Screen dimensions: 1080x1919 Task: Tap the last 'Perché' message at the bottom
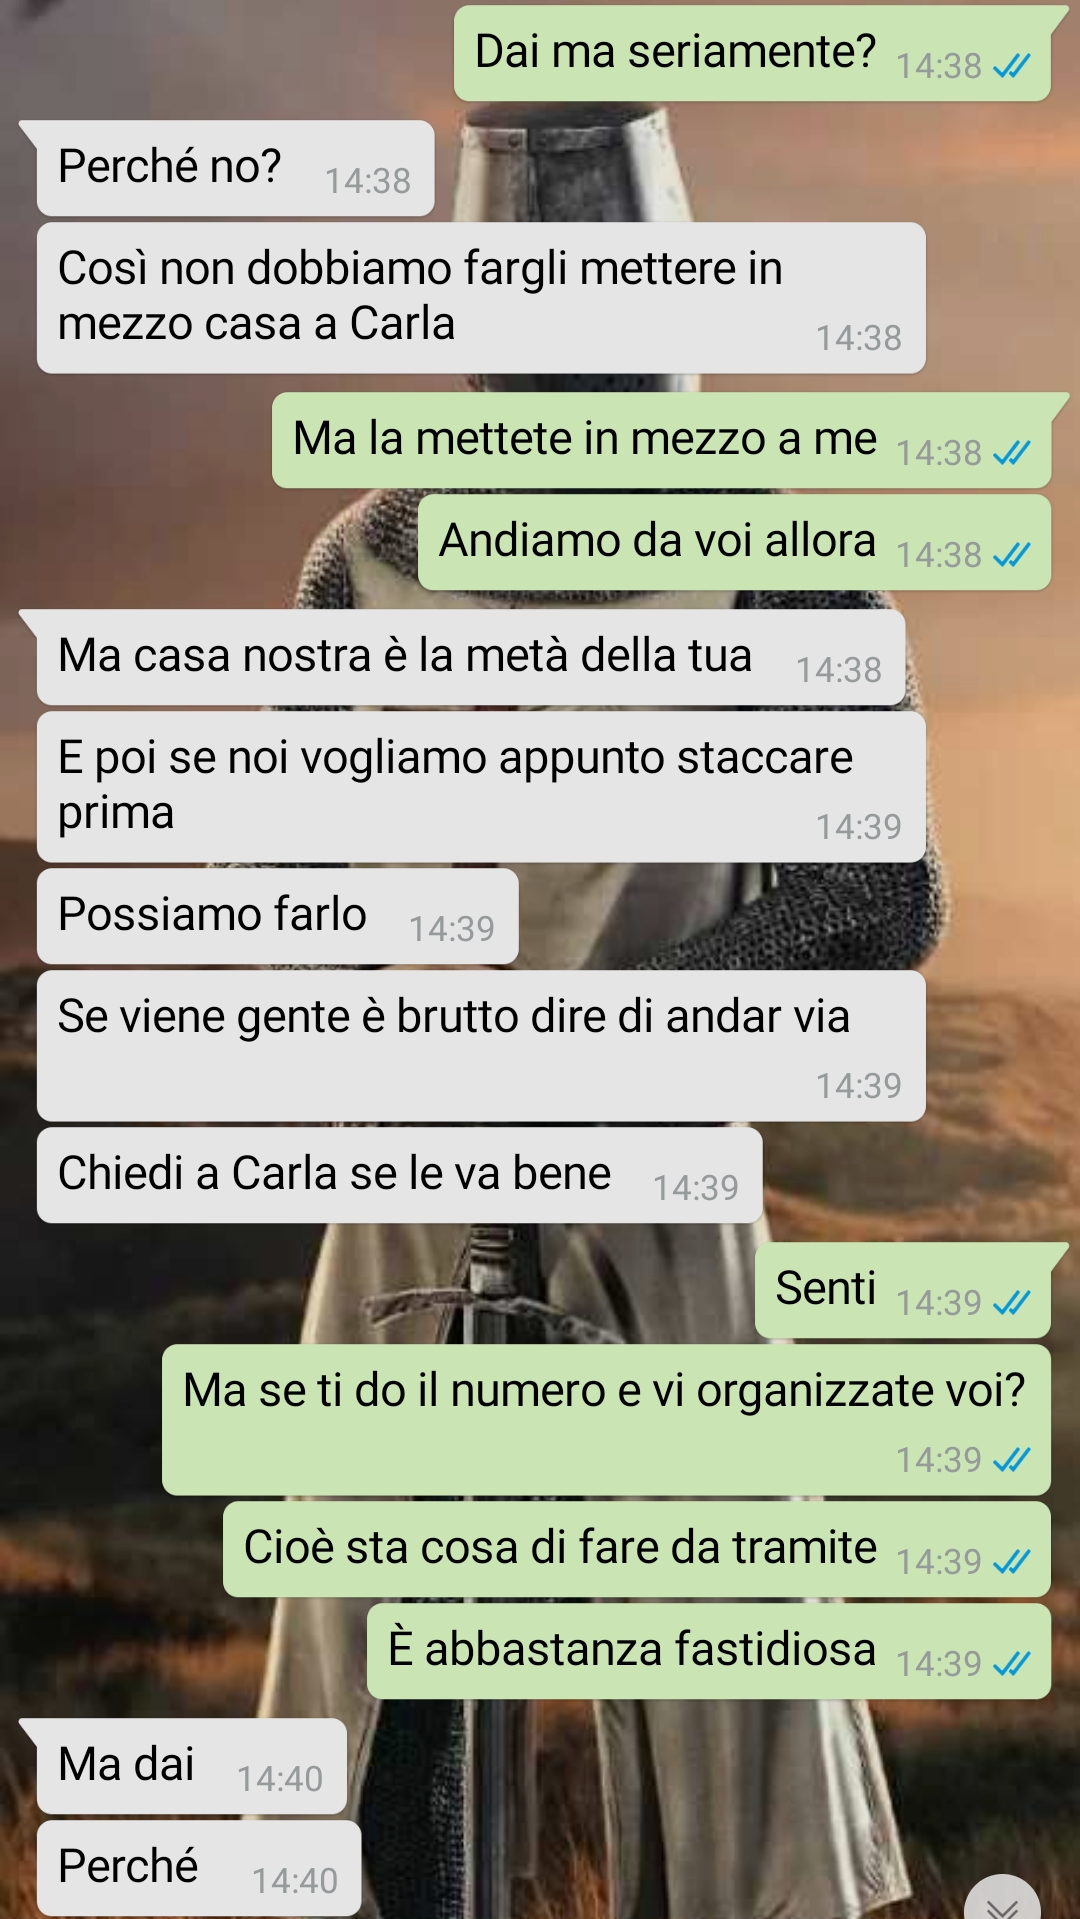pos(199,1868)
